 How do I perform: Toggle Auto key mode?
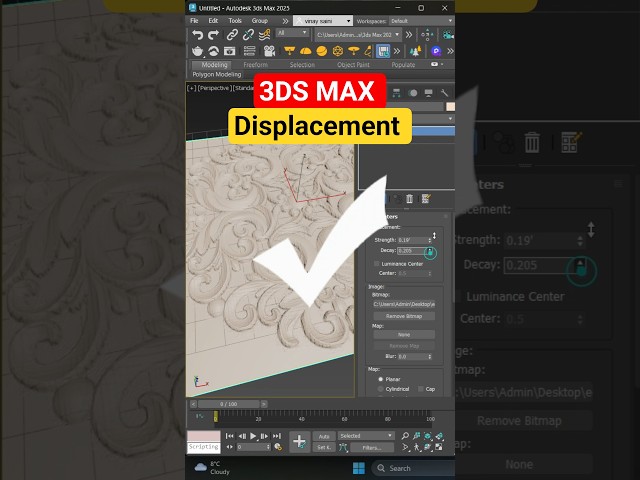pos(324,436)
